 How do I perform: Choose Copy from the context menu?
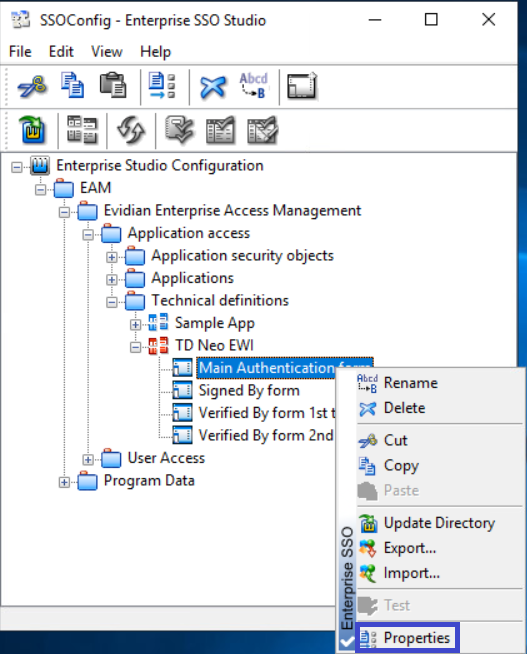[x=440, y=465]
